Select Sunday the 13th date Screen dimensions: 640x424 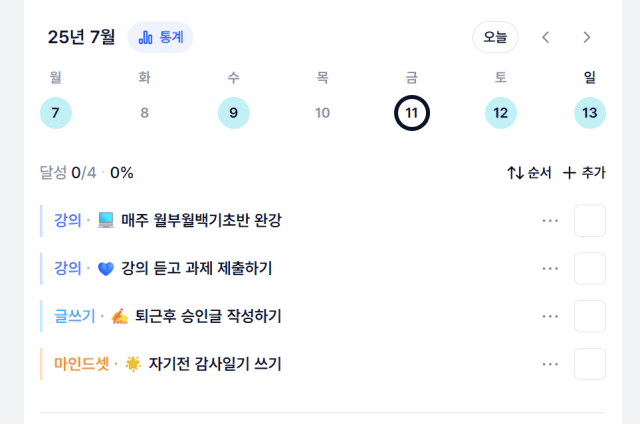click(590, 113)
